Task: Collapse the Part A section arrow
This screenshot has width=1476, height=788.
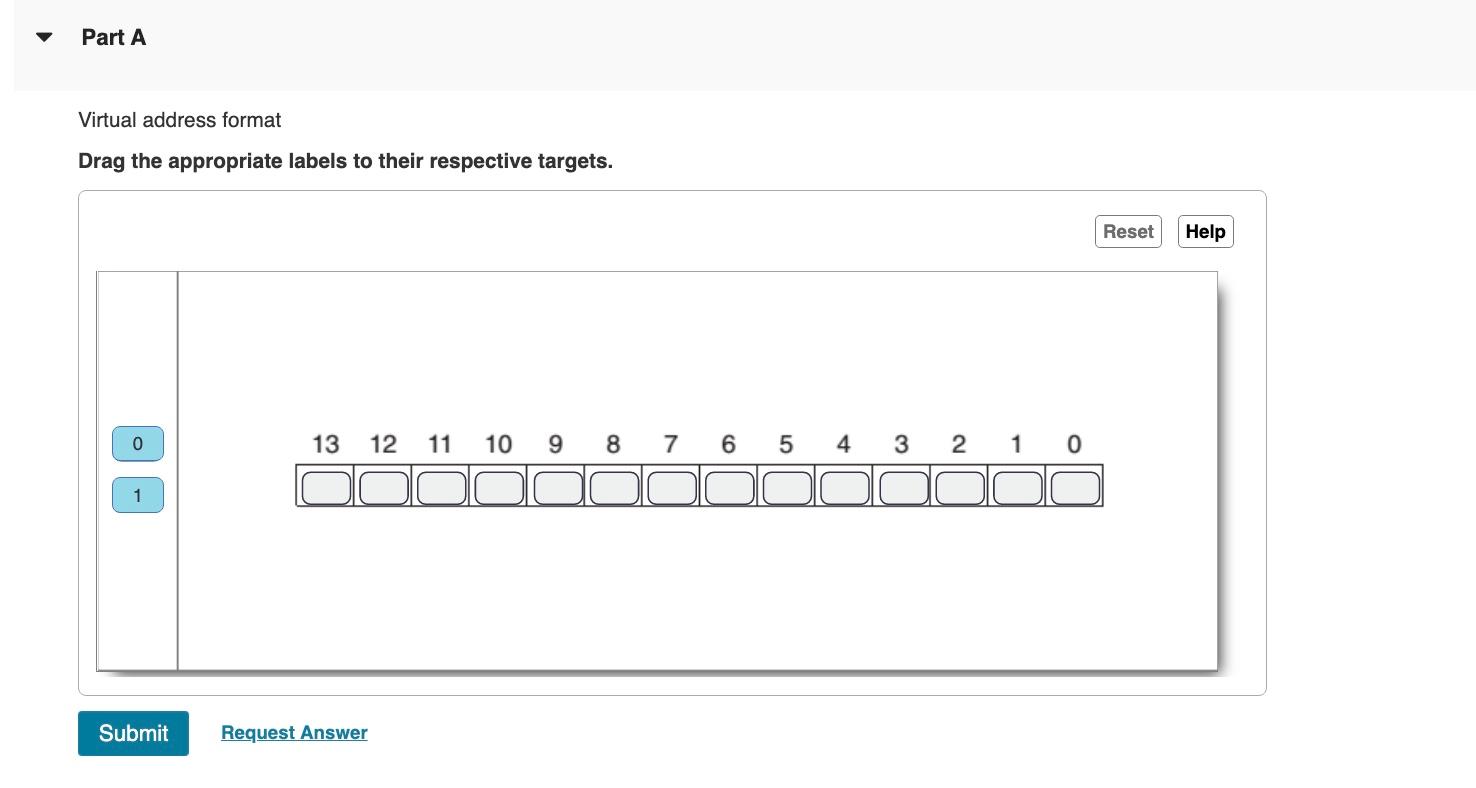Action: [x=44, y=37]
